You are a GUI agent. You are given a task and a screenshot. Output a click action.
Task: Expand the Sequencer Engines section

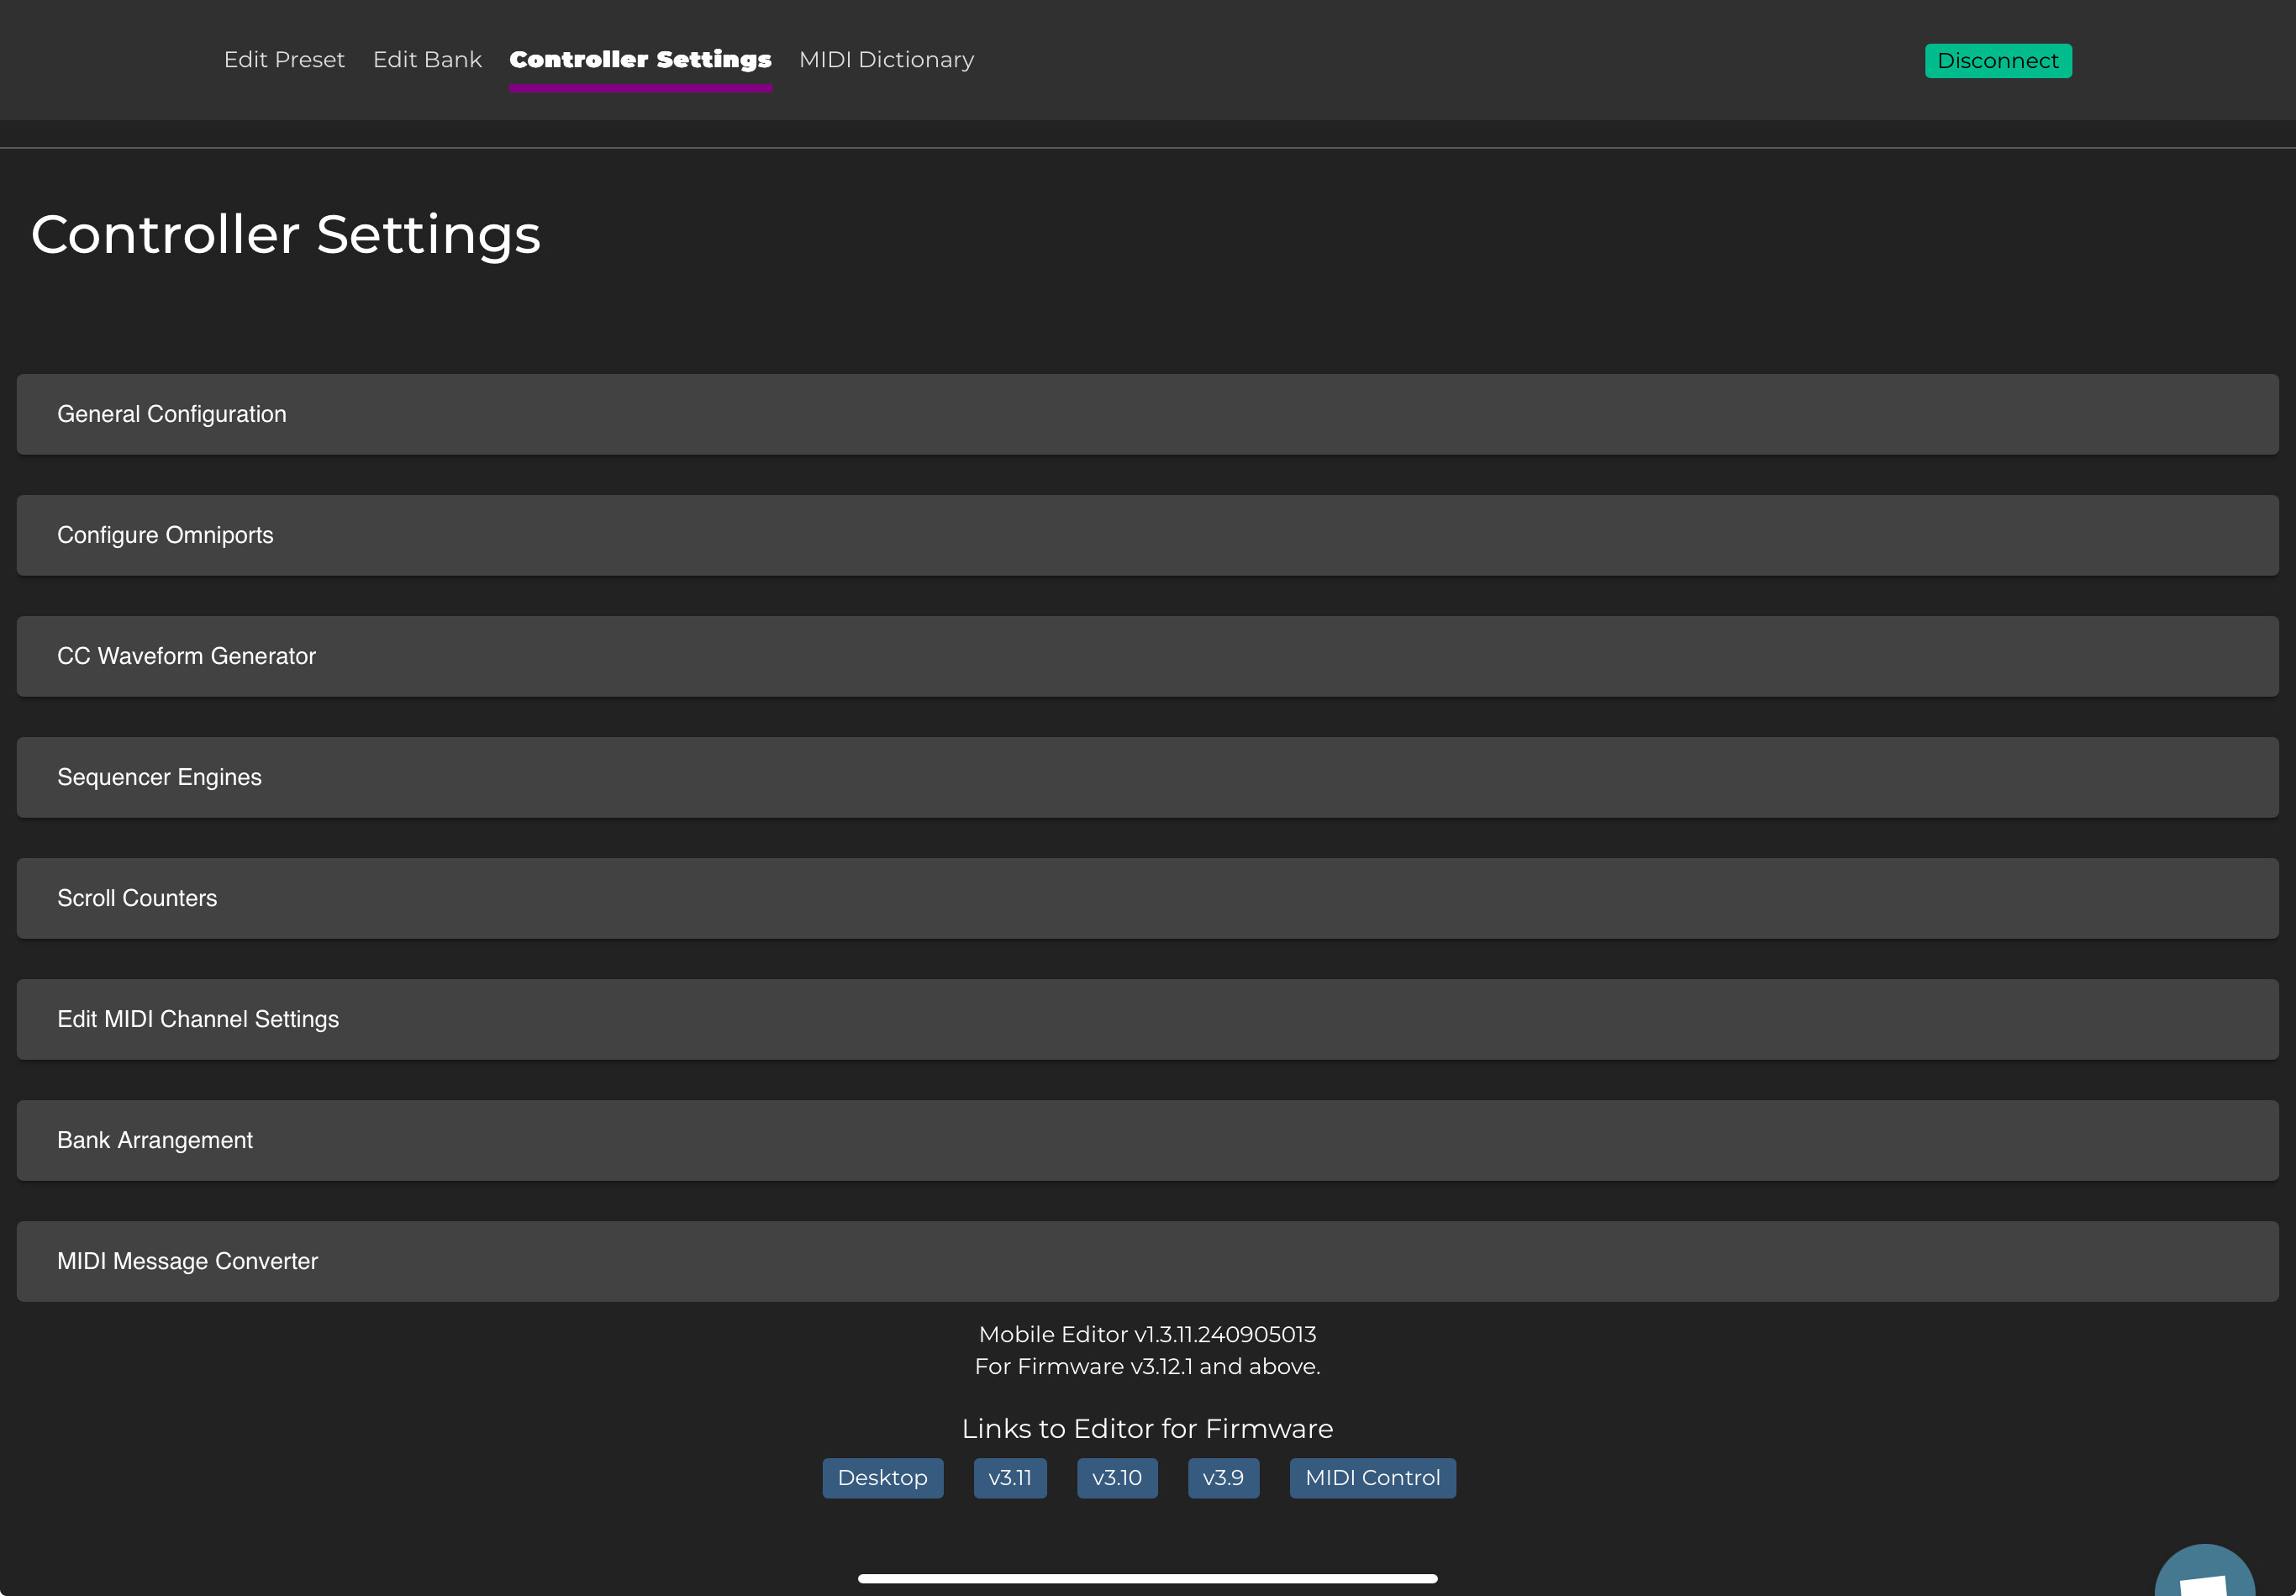click(1147, 777)
